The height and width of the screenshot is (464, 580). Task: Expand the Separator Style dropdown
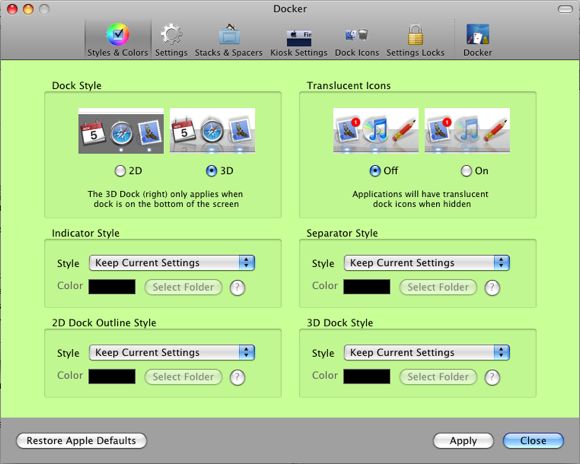click(x=427, y=263)
